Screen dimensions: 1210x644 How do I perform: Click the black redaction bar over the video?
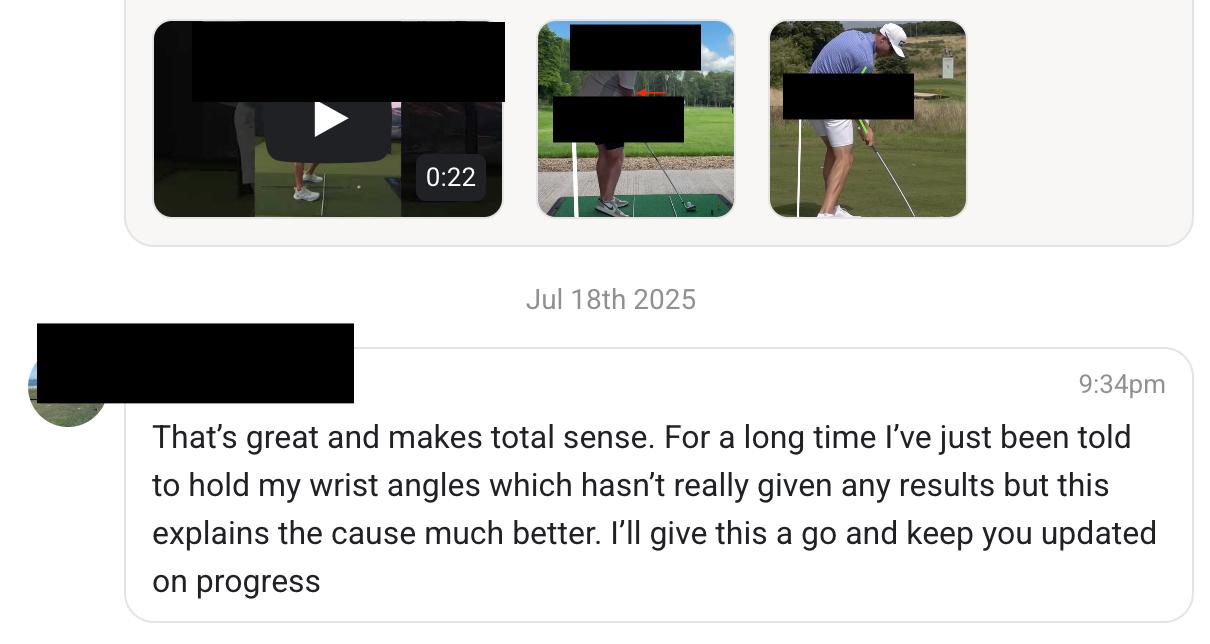348,62
